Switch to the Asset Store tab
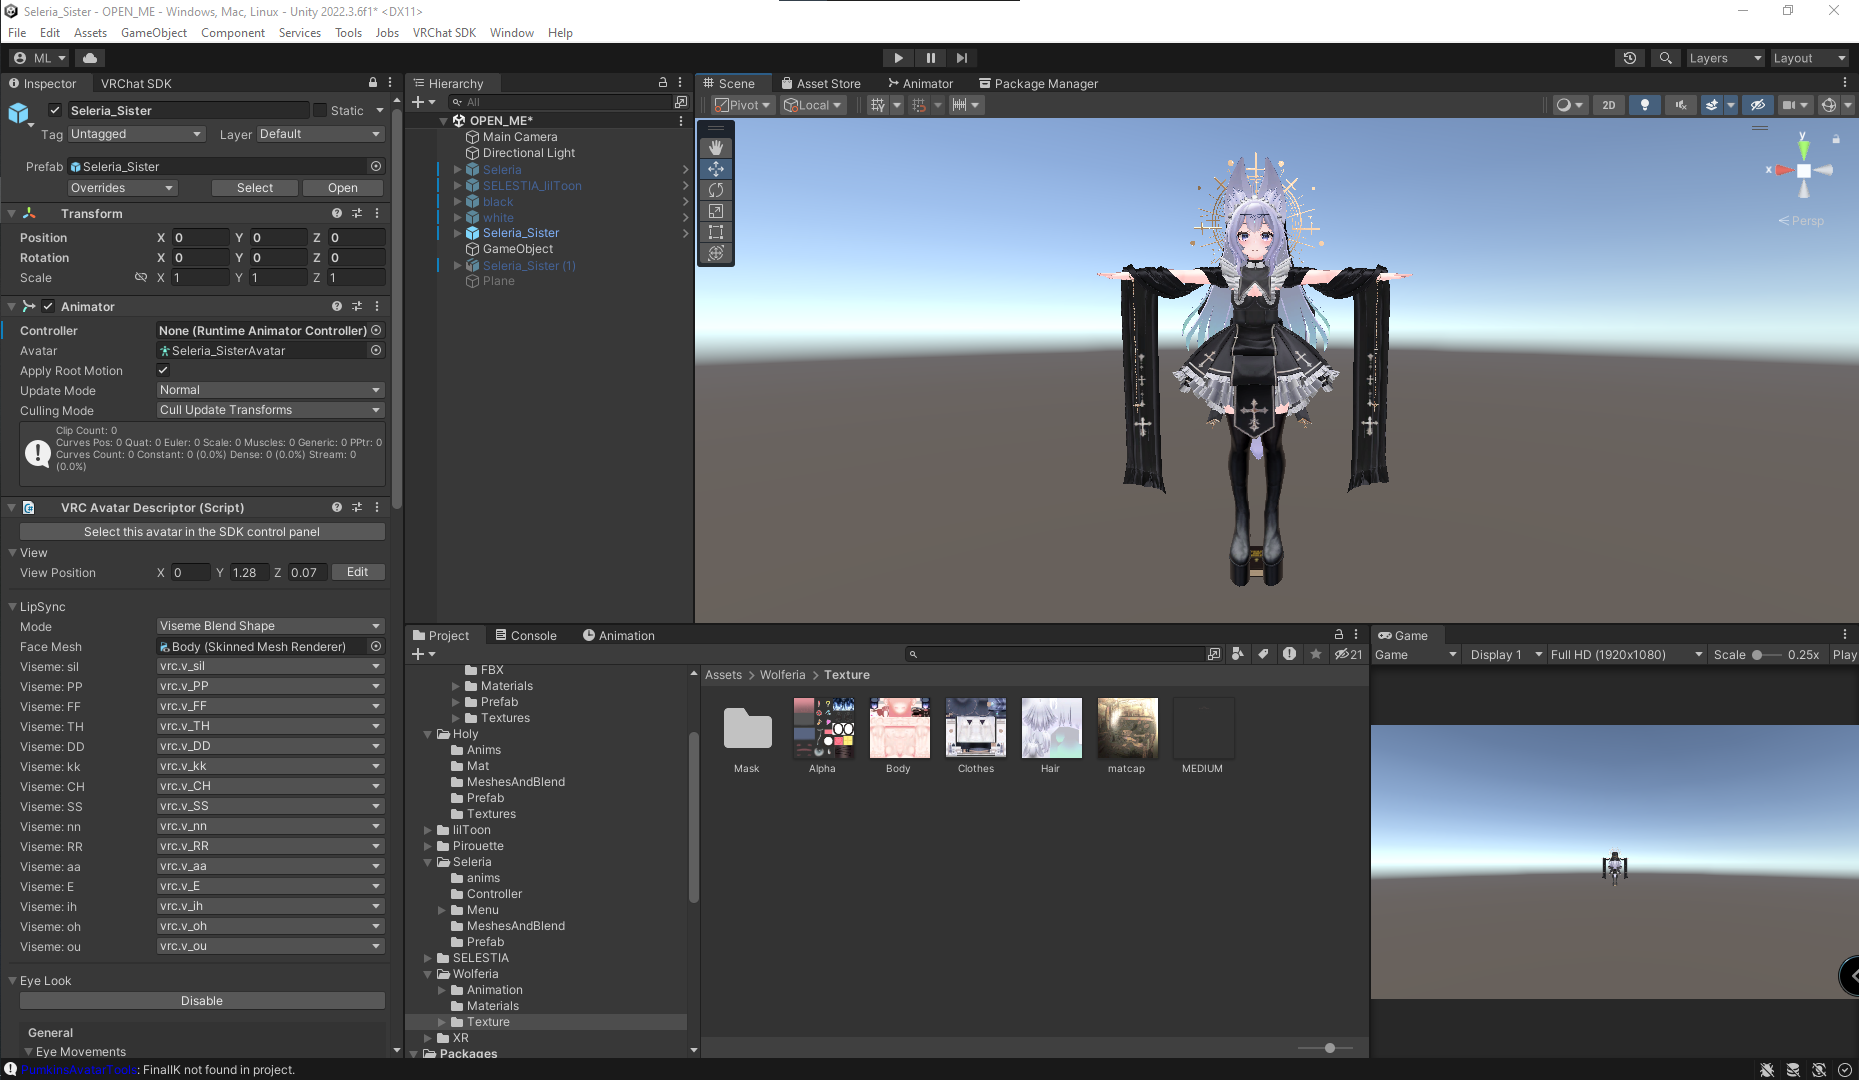 point(820,83)
